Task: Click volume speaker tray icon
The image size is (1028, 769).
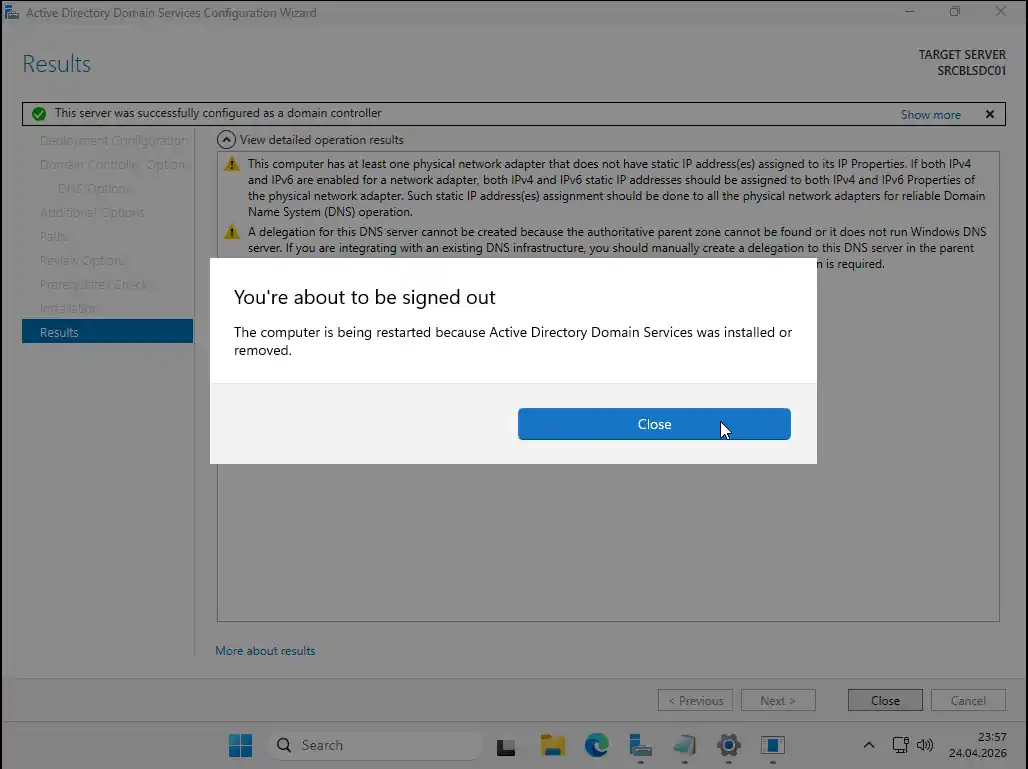Action: coord(925,745)
